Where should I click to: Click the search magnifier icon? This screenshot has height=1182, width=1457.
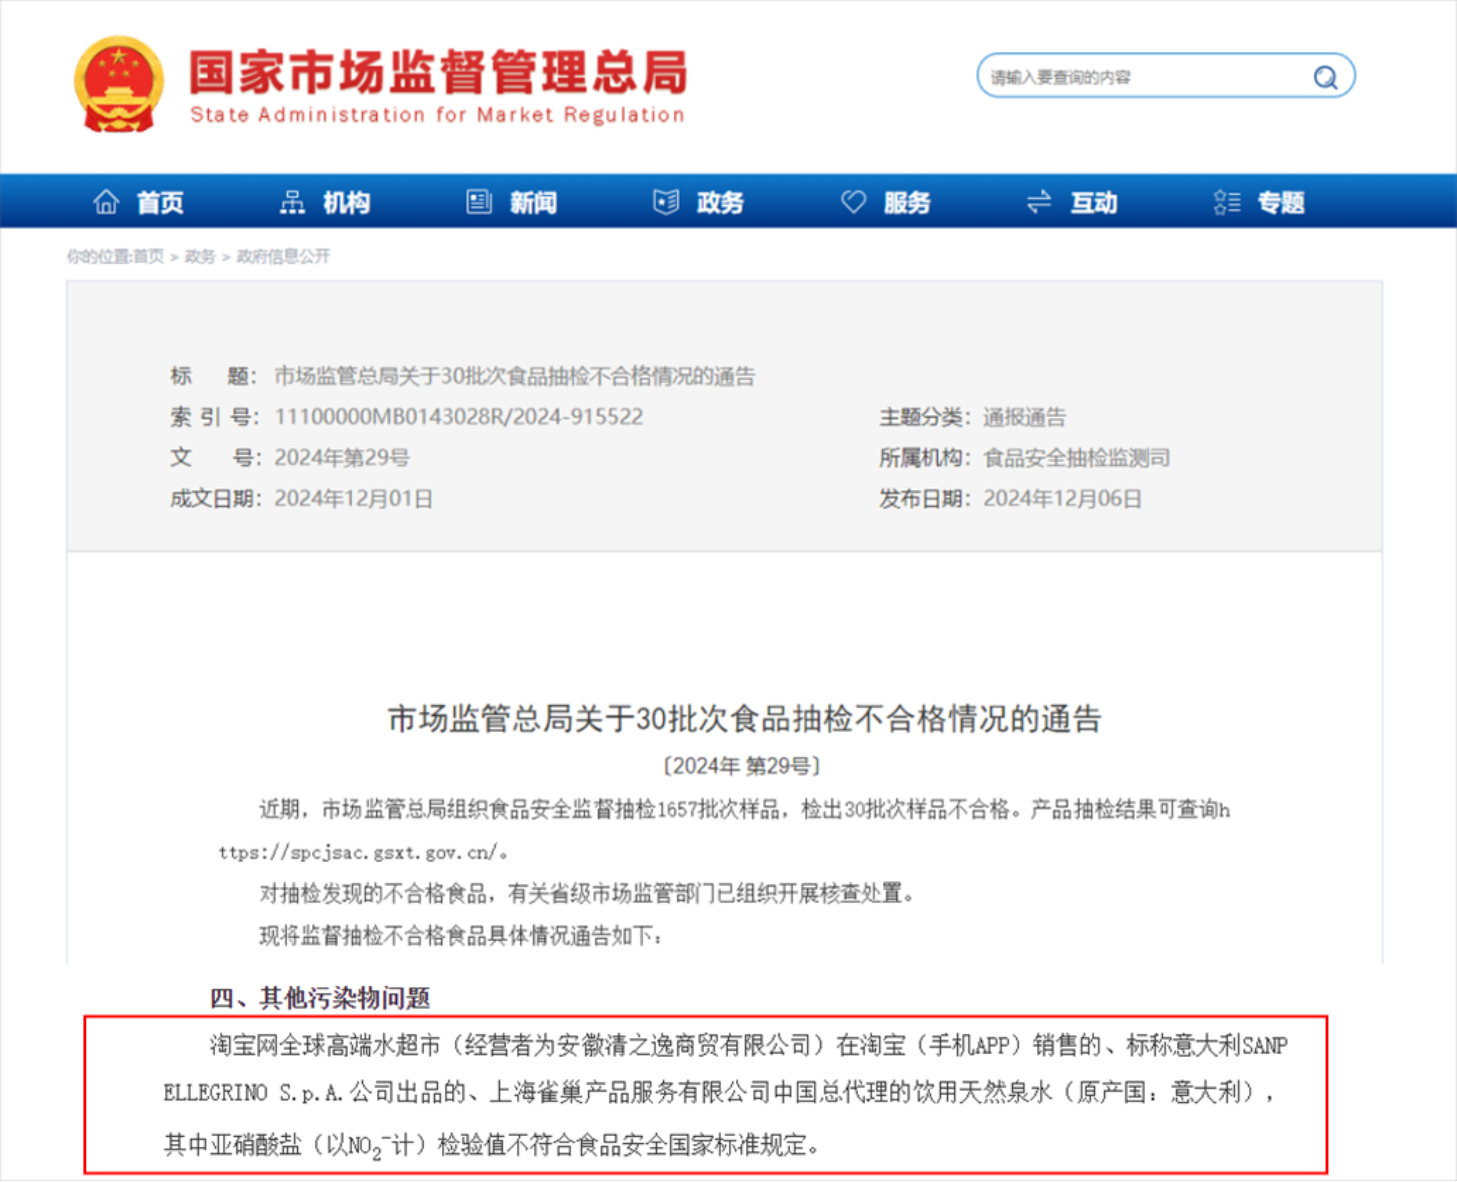tap(1325, 77)
